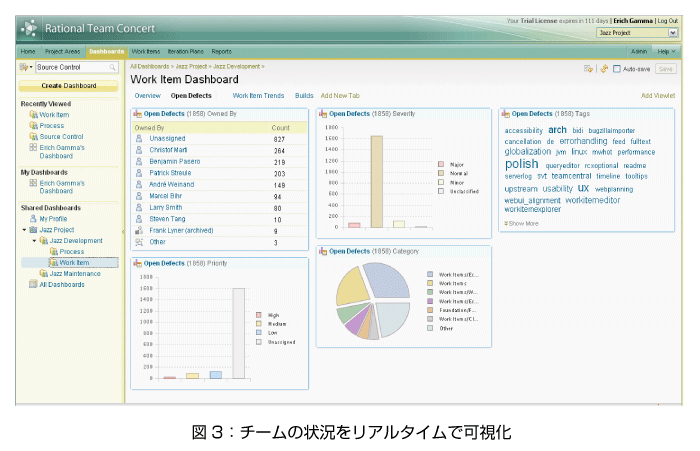Collapse the Jazz Development tree node

pos(35,241)
